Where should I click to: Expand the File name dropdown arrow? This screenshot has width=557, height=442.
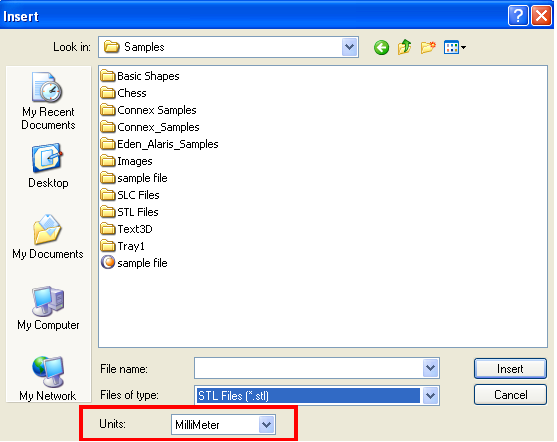coord(431,368)
